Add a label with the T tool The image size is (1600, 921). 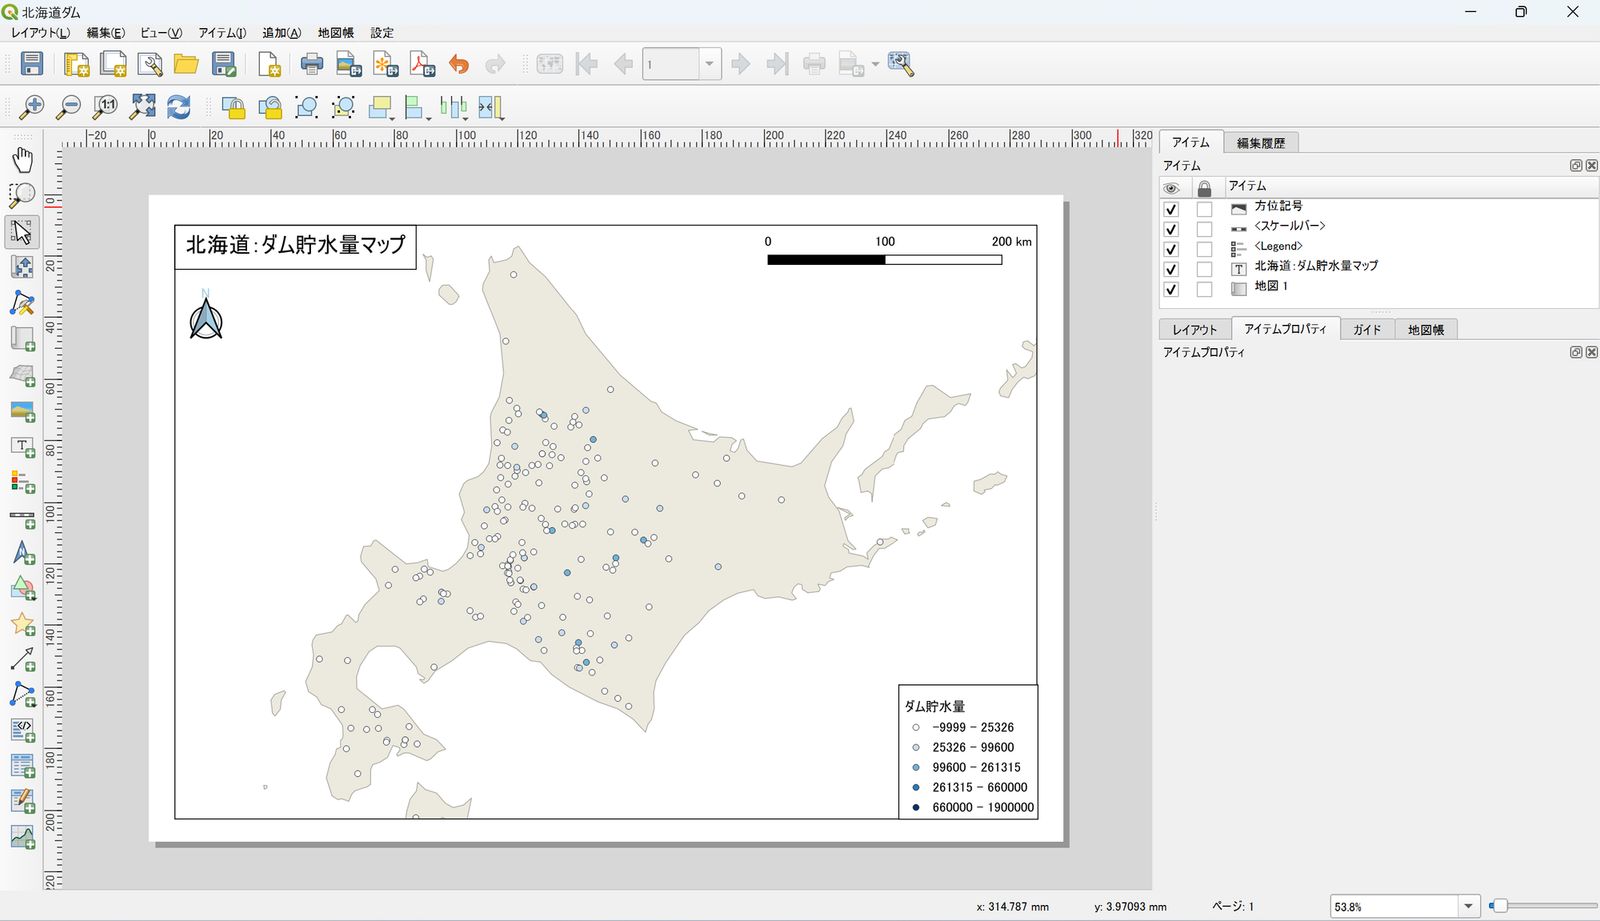click(22, 447)
